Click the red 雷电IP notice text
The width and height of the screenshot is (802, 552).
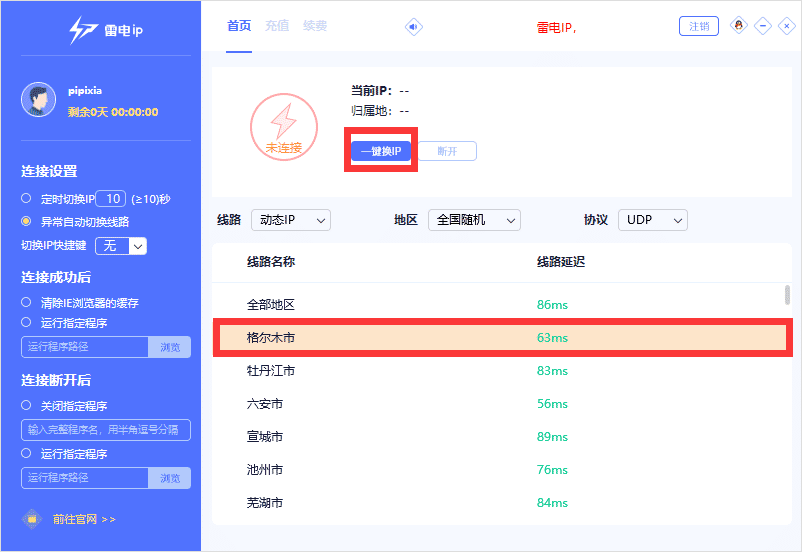[x=556, y=28]
